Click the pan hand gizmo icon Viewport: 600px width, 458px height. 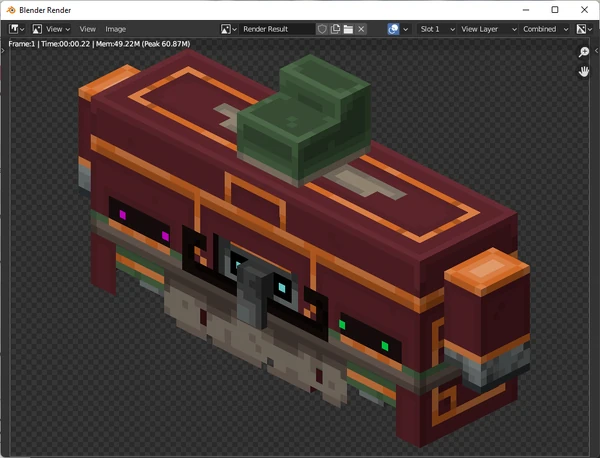584,71
